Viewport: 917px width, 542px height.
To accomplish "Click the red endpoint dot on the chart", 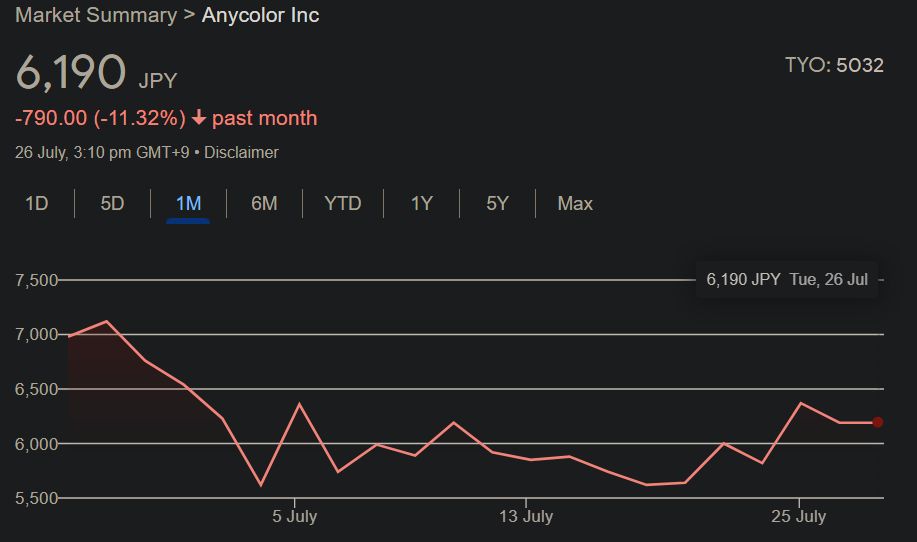I will [877, 422].
